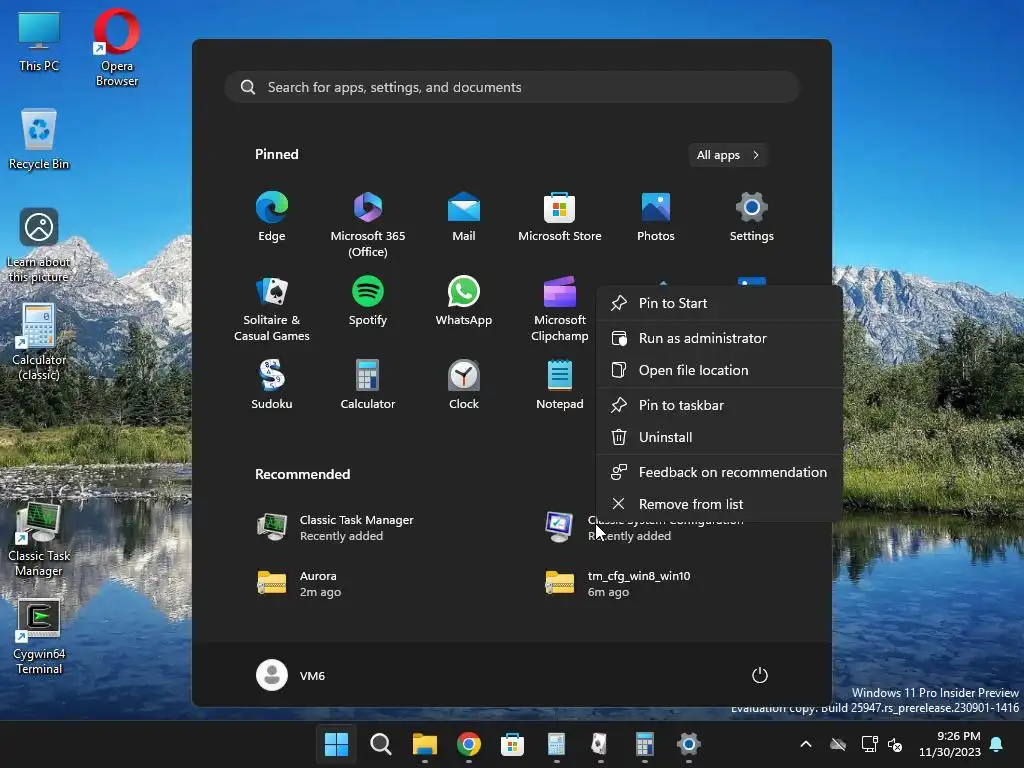1024x768 pixels.
Task: Launch the Sudoku game
Action: click(x=272, y=385)
